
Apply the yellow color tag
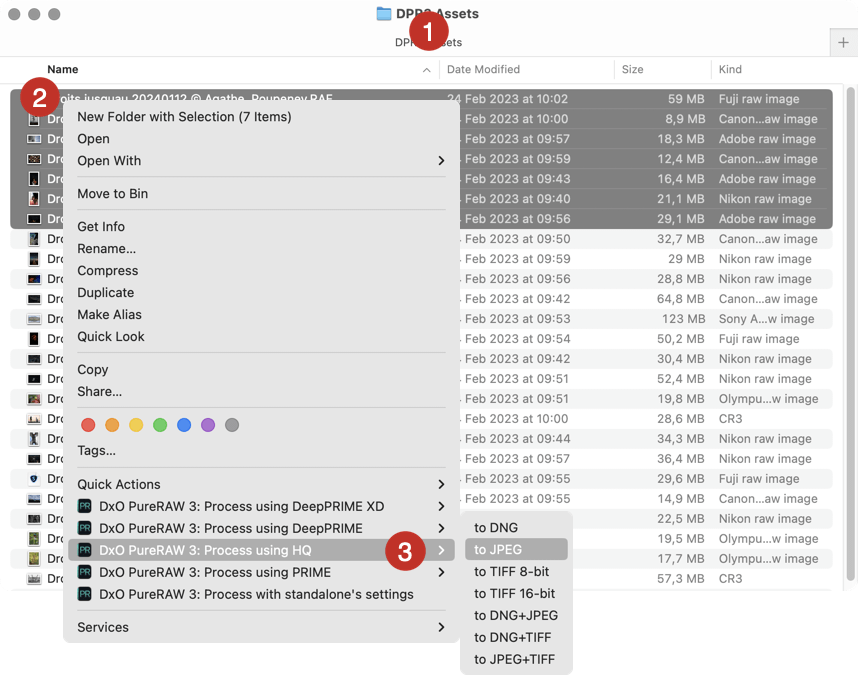pyautogui.click(x=136, y=425)
